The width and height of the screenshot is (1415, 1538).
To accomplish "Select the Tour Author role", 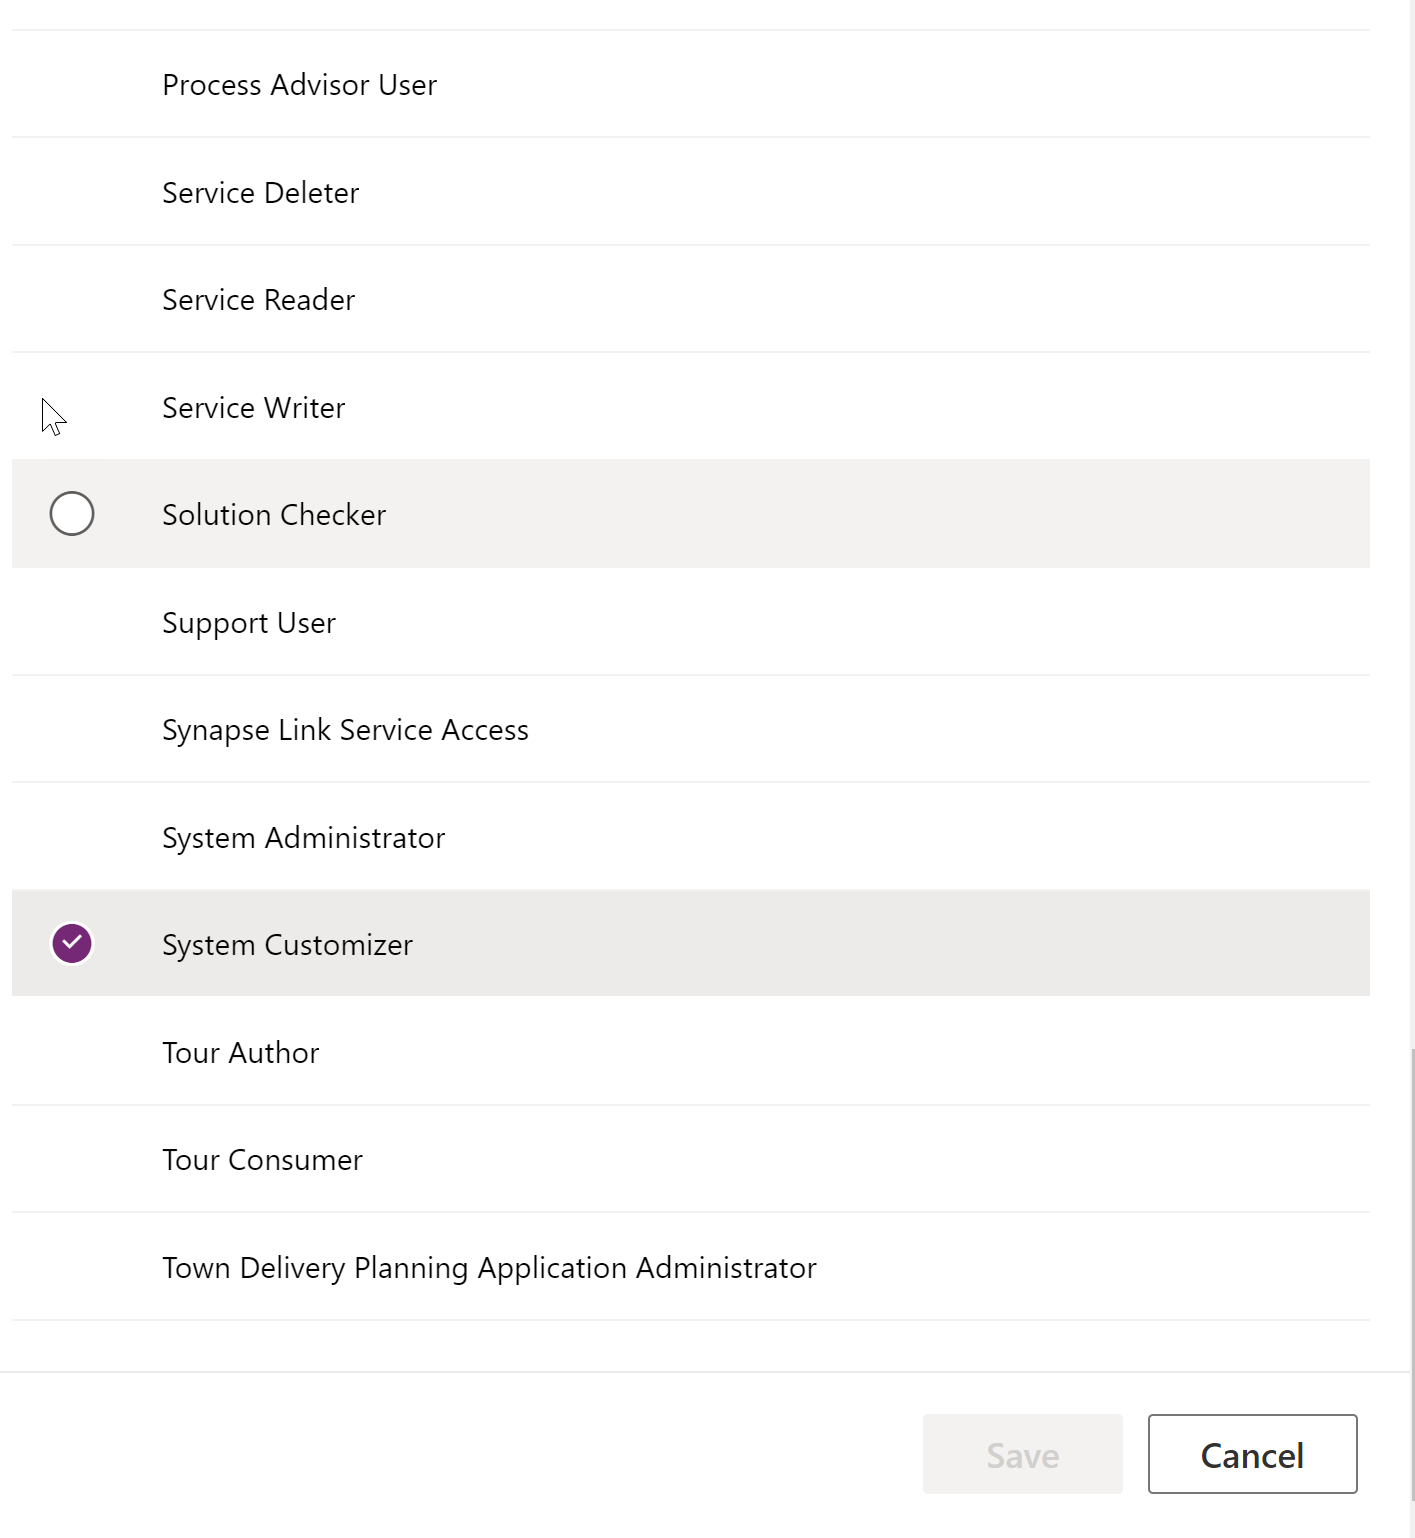I will pos(240,1053).
